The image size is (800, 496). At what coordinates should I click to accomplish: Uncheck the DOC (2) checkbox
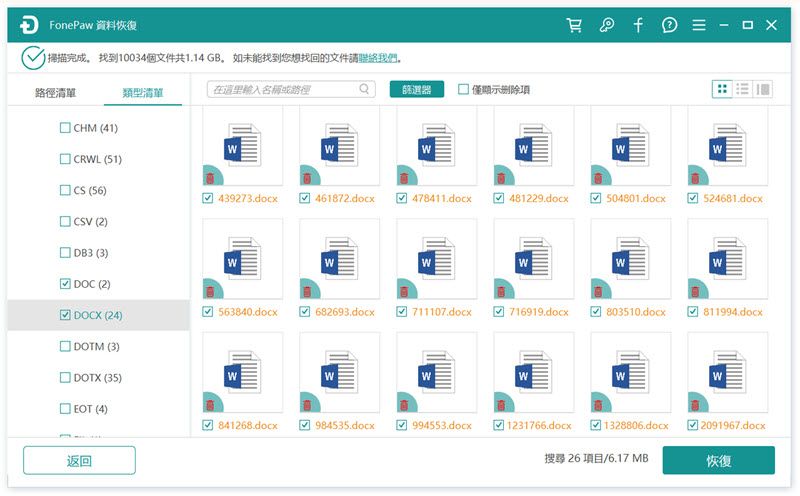point(65,283)
